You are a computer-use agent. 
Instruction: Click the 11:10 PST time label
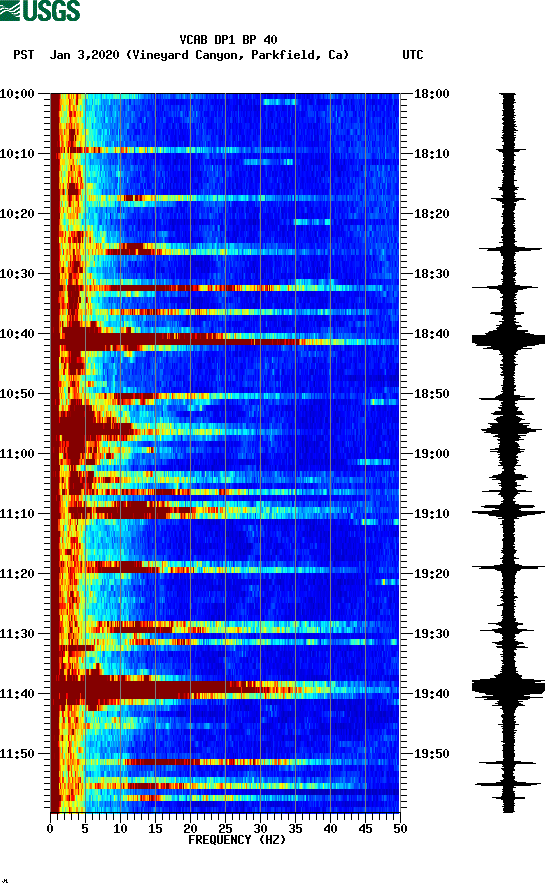[17, 514]
